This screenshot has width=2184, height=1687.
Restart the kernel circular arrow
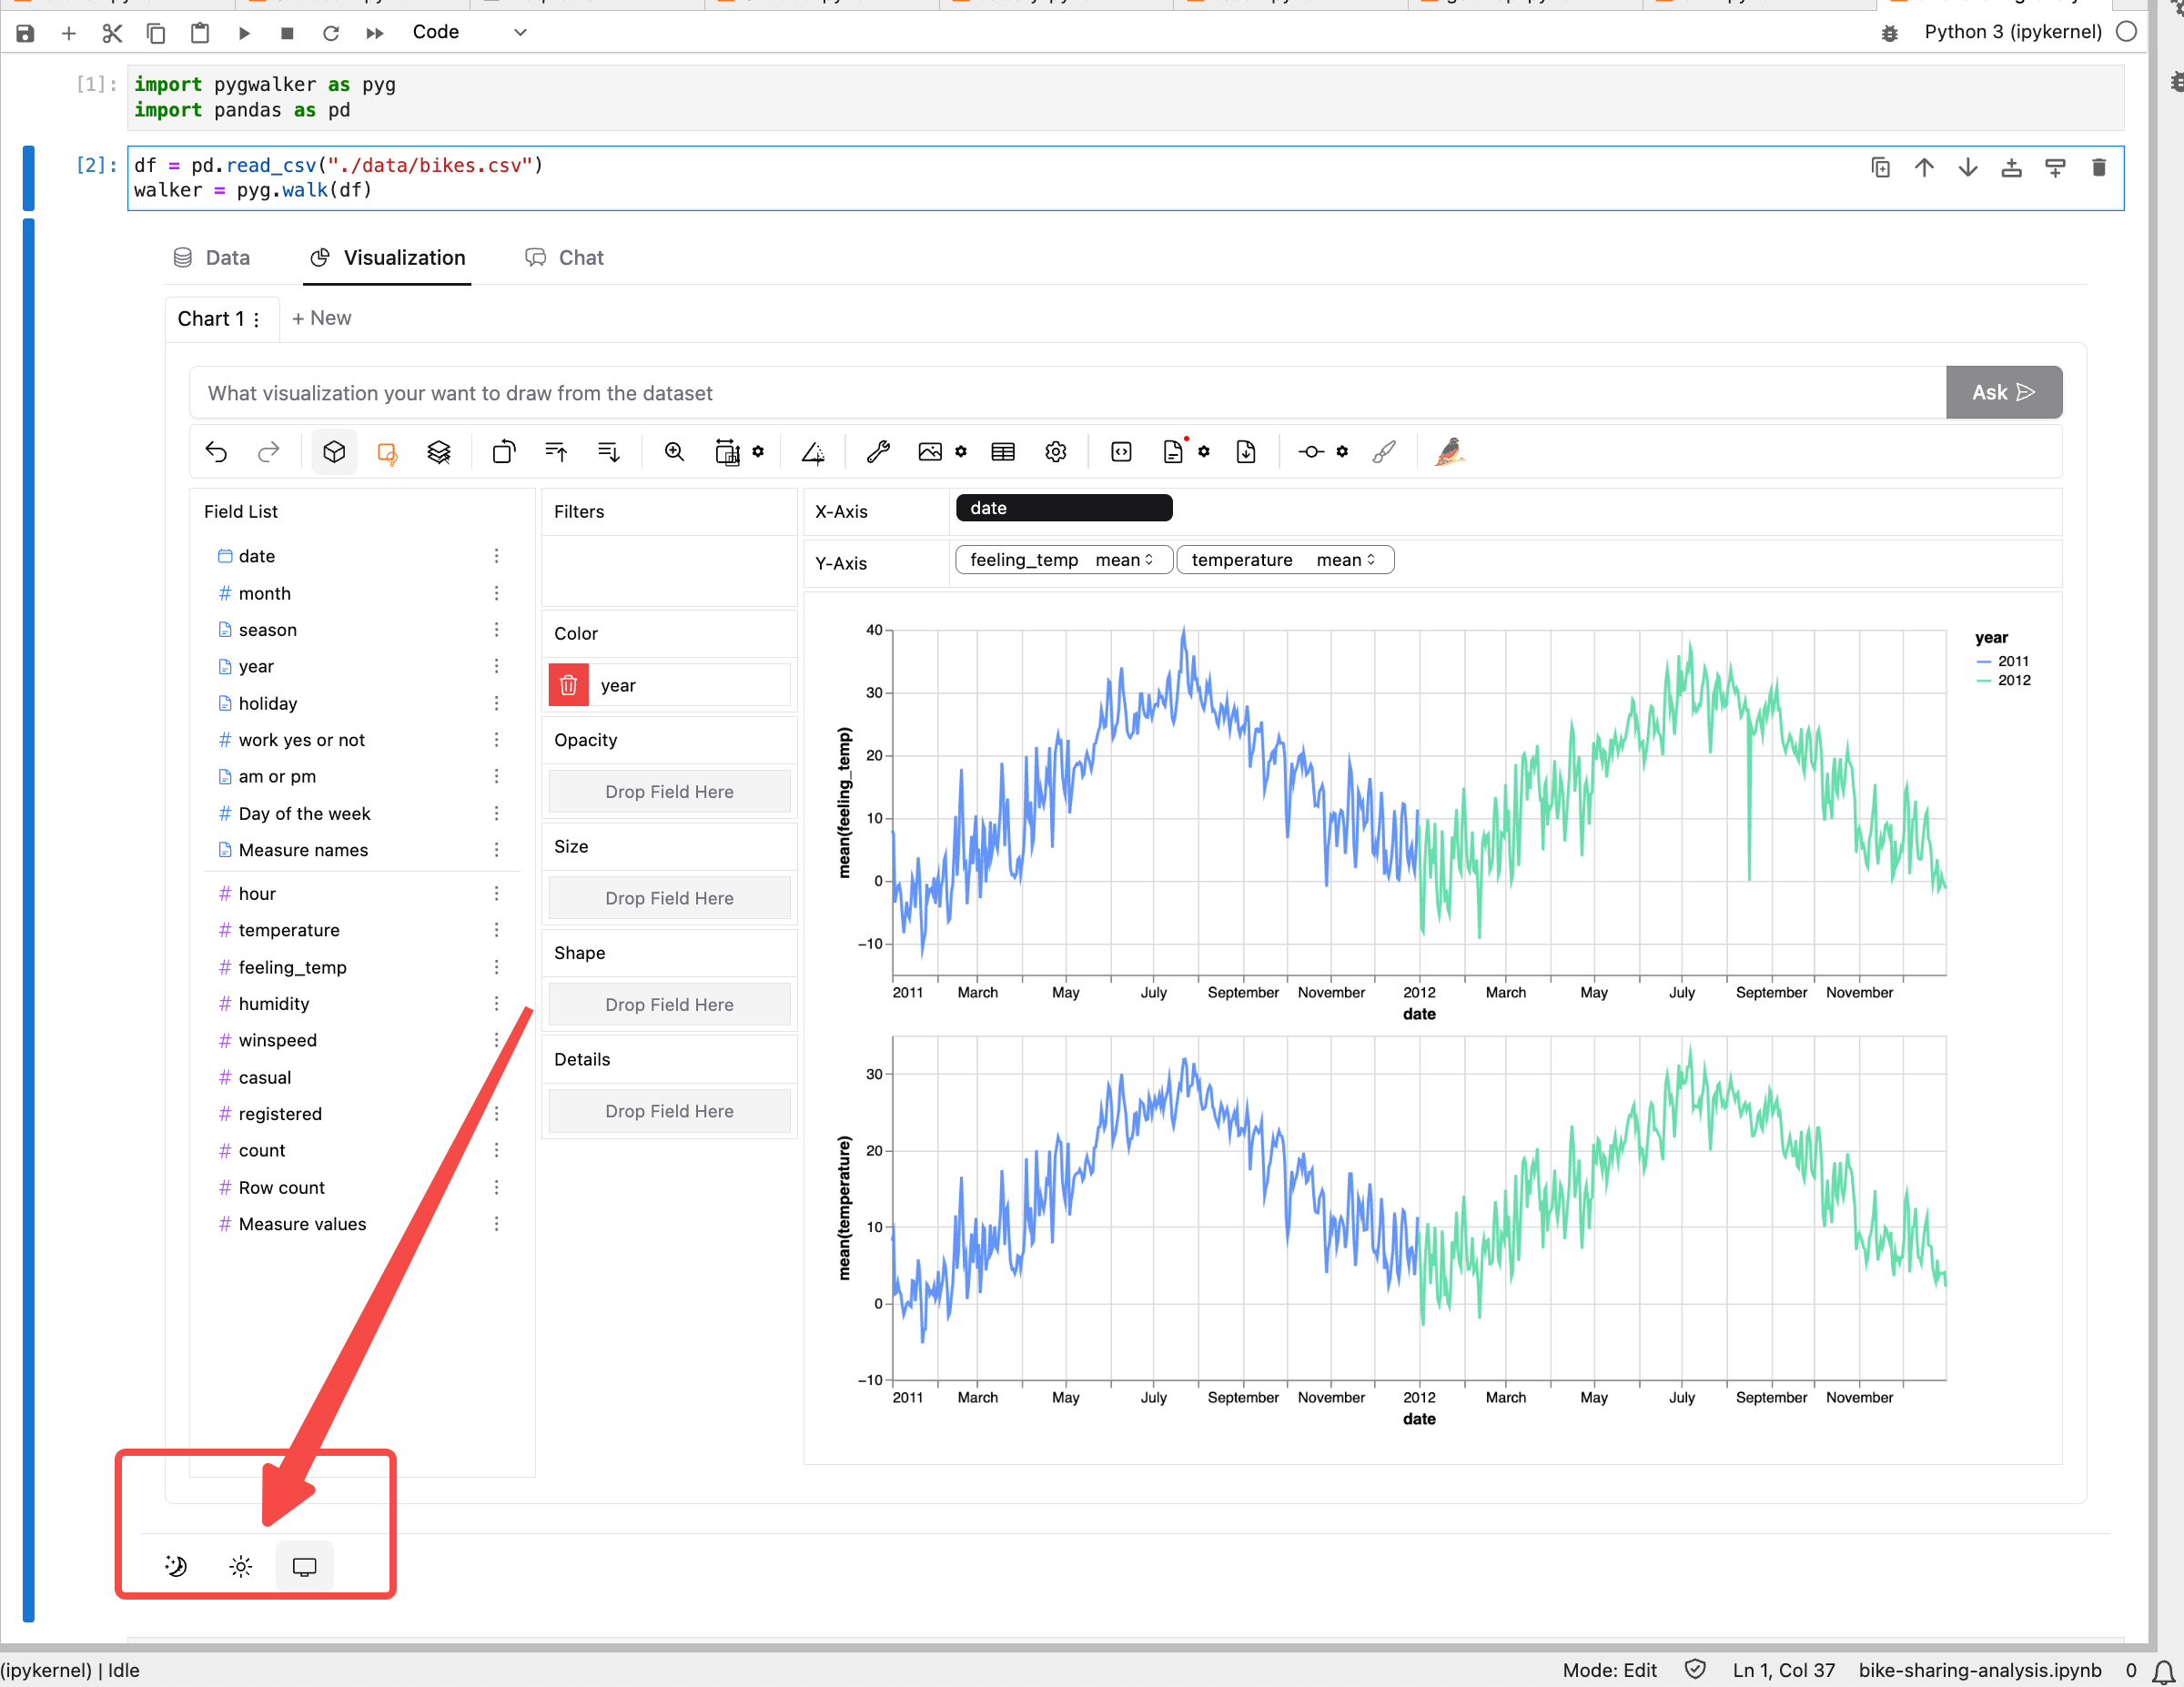pyautogui.click(x=331, y=33)
